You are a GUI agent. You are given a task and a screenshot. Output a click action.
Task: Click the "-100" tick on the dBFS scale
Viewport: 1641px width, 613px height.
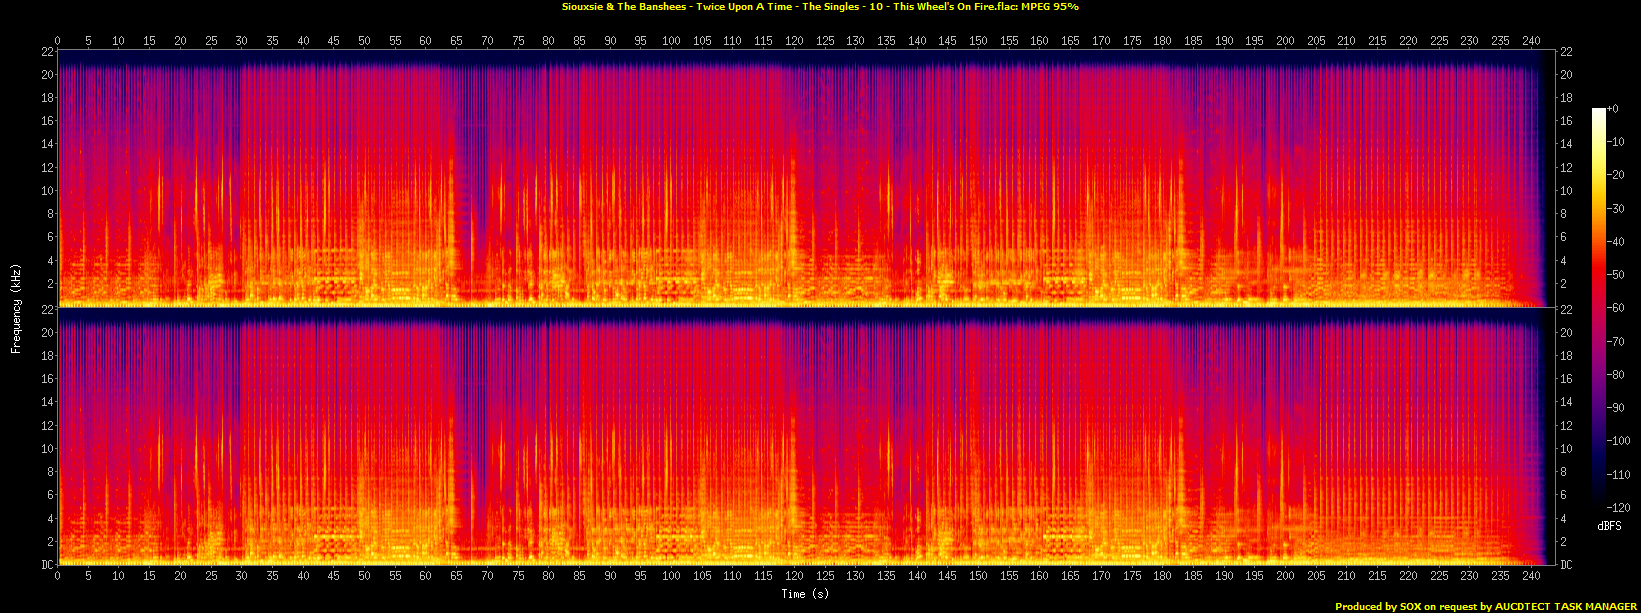[x=1618, y=441]
